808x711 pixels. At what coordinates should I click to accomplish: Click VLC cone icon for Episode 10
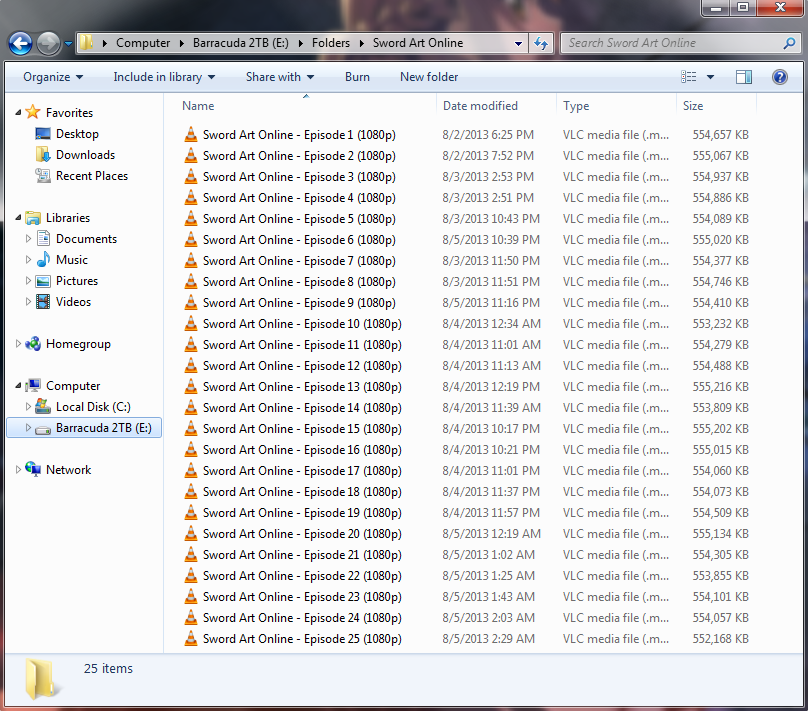[191, 324]
